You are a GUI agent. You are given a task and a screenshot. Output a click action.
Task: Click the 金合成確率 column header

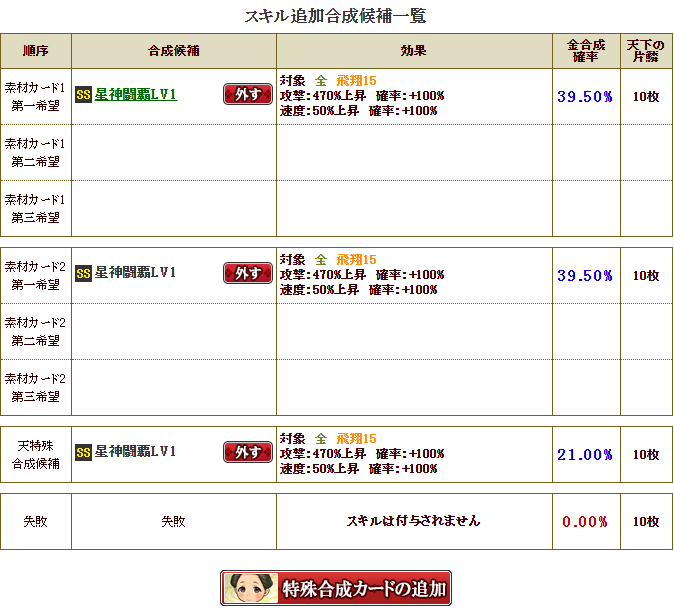tap(586, 51)
